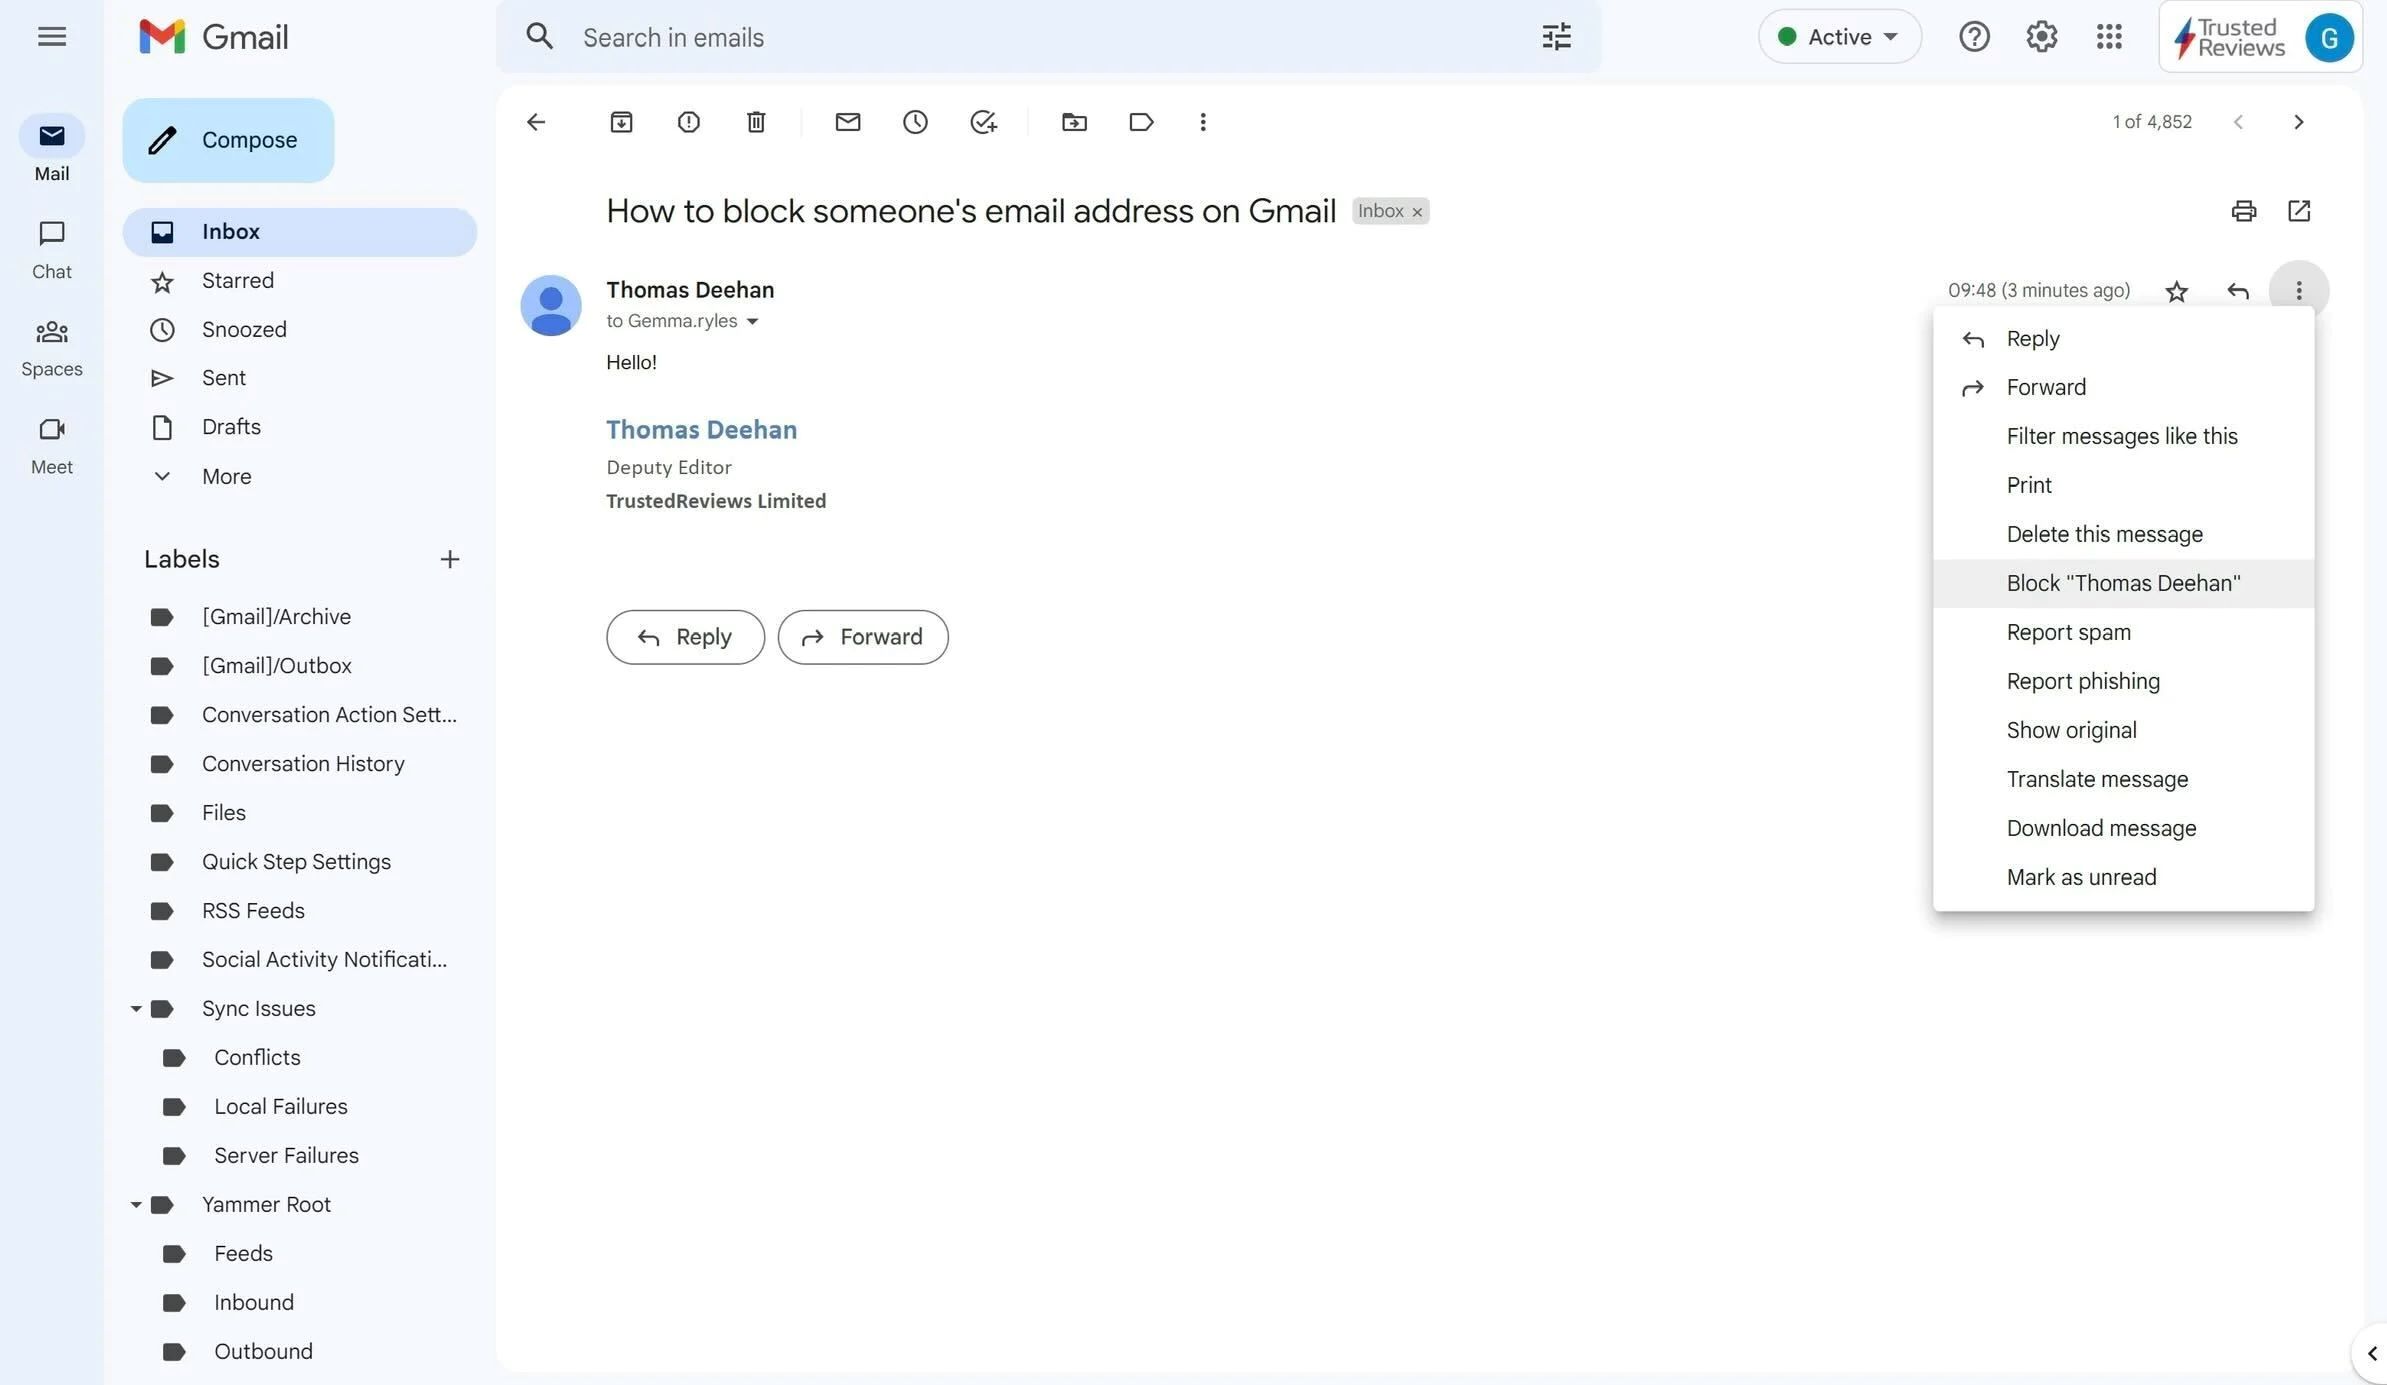Add this email to Tasks
2387x1385 pixels.
[x=982, y=122]
